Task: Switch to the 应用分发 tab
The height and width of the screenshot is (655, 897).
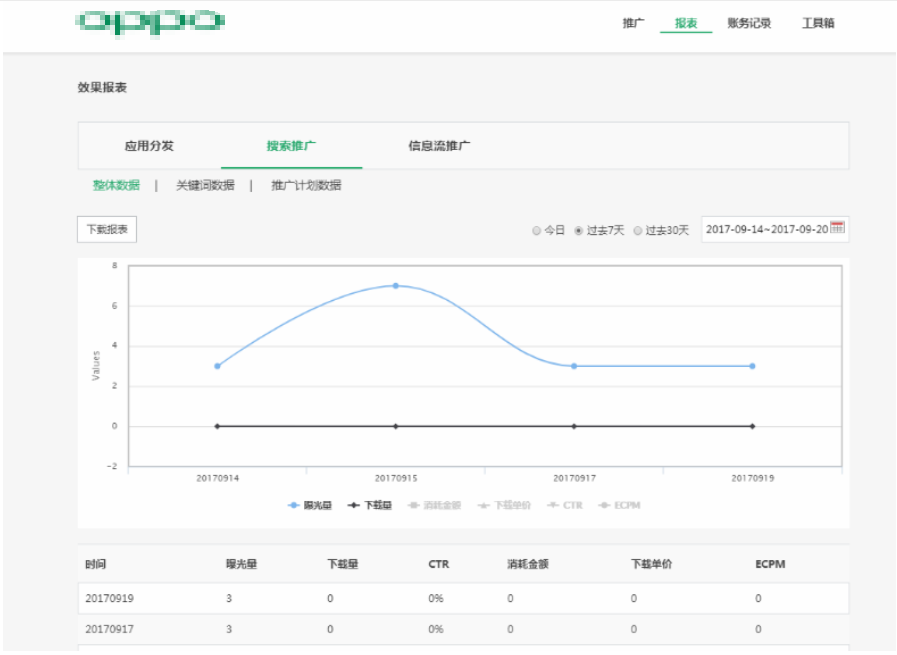Action: click(x=152, y=145)
